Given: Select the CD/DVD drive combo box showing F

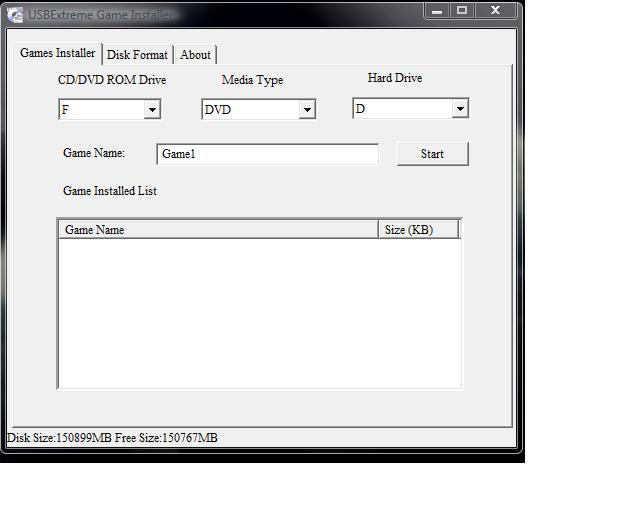Looking at the screenshot, I should [110, 109].
